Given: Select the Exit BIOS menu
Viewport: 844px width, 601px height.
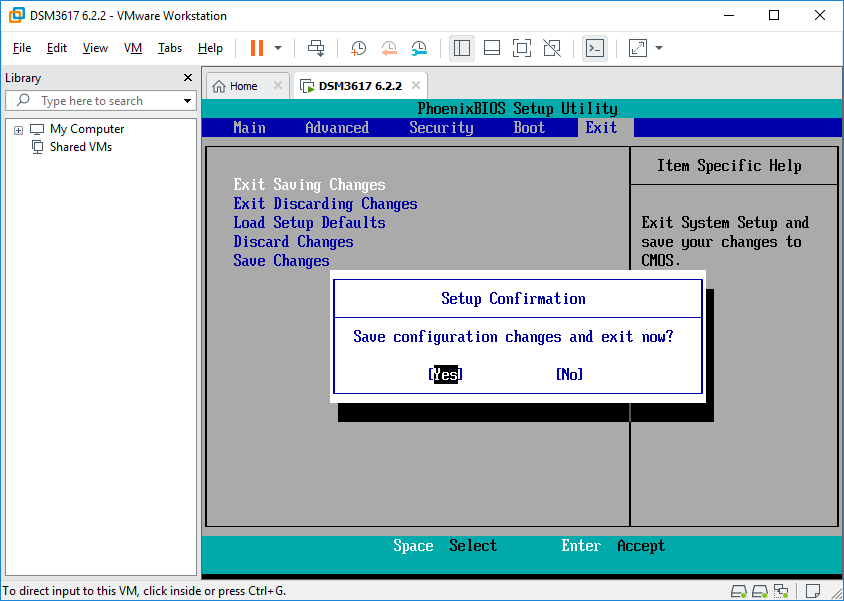Looking at the screenshot, I should tap(601, 128).
